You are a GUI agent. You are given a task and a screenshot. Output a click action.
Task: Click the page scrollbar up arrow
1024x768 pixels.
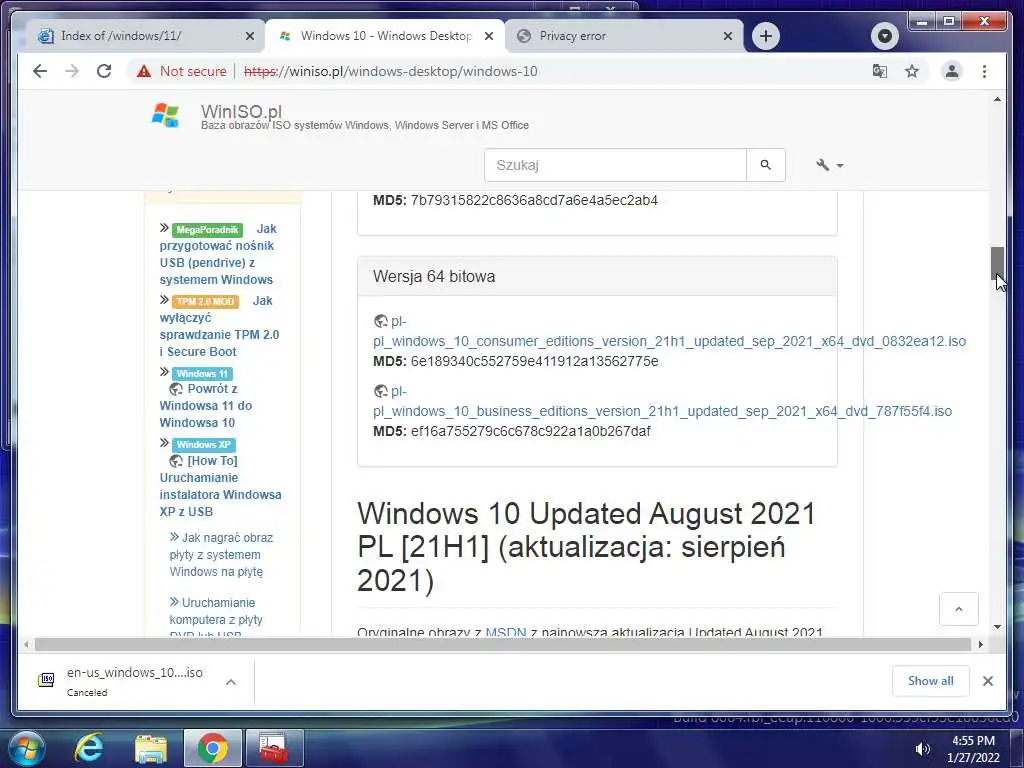pos(997,100)
